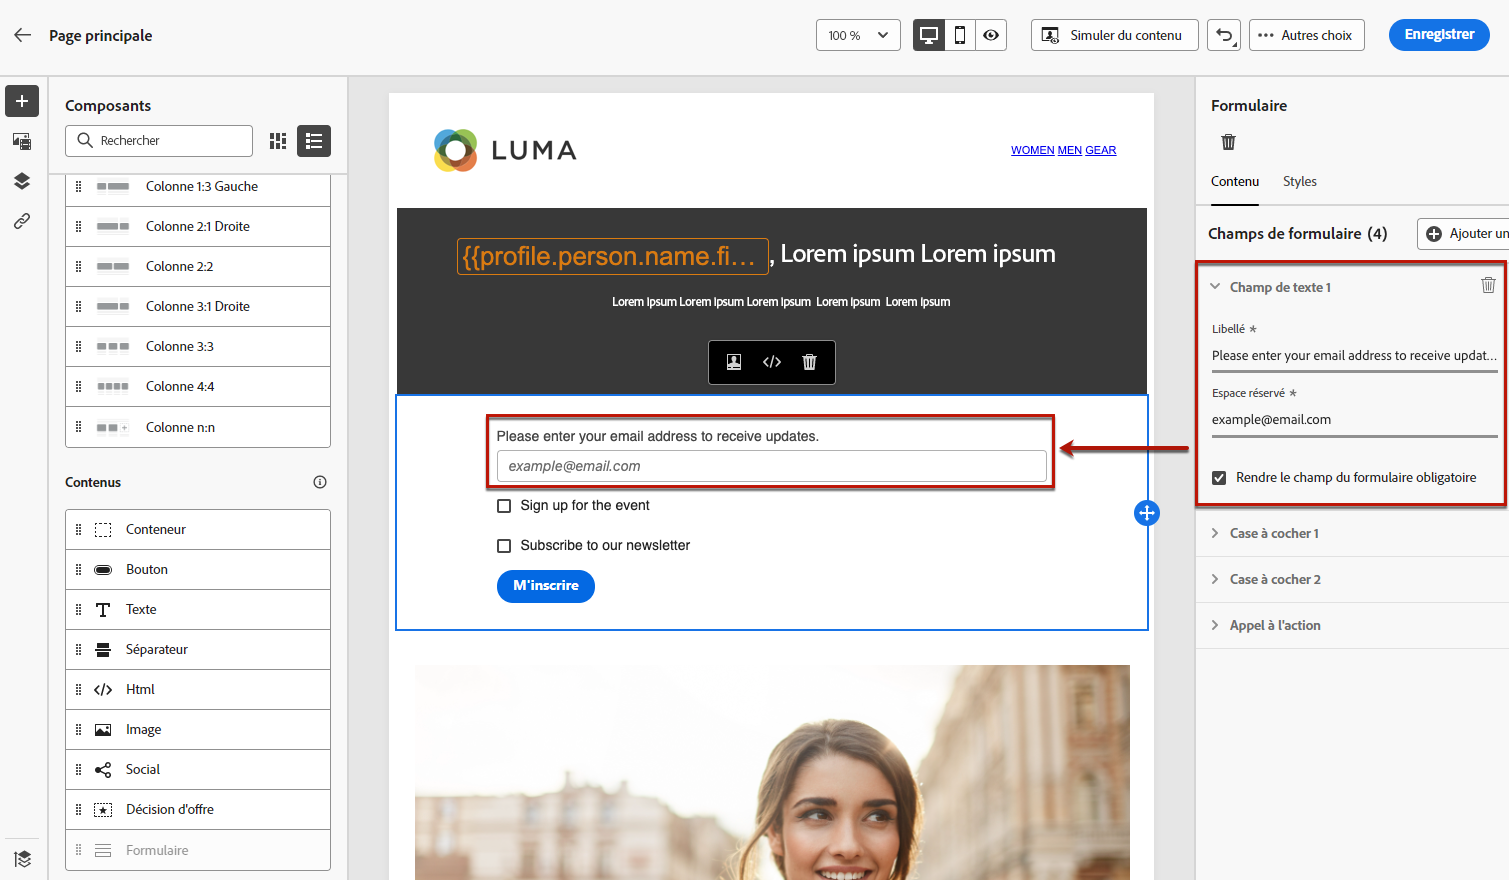Open the 100 % zoom dropdown

858,35
